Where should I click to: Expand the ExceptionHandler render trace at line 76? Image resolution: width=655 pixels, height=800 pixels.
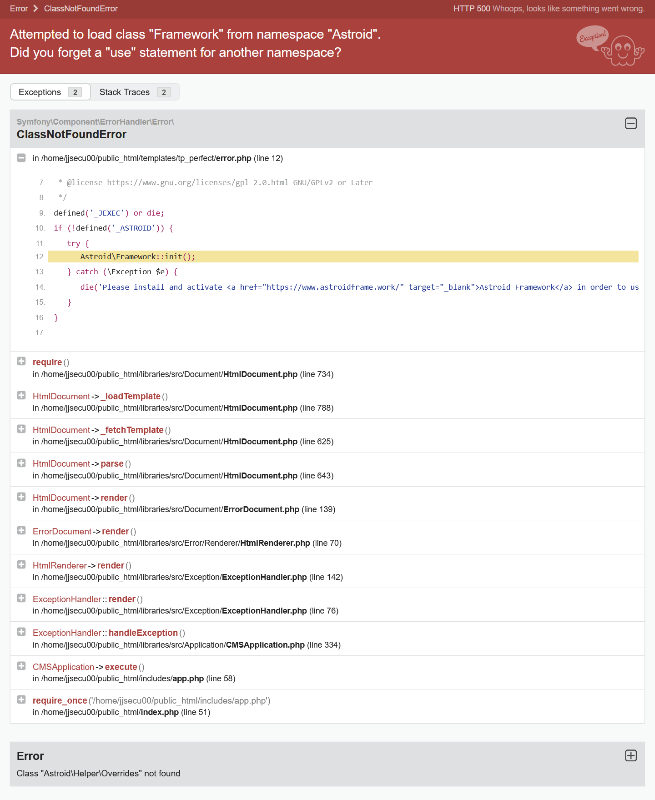pyautogui.click(x=21, y=598)
